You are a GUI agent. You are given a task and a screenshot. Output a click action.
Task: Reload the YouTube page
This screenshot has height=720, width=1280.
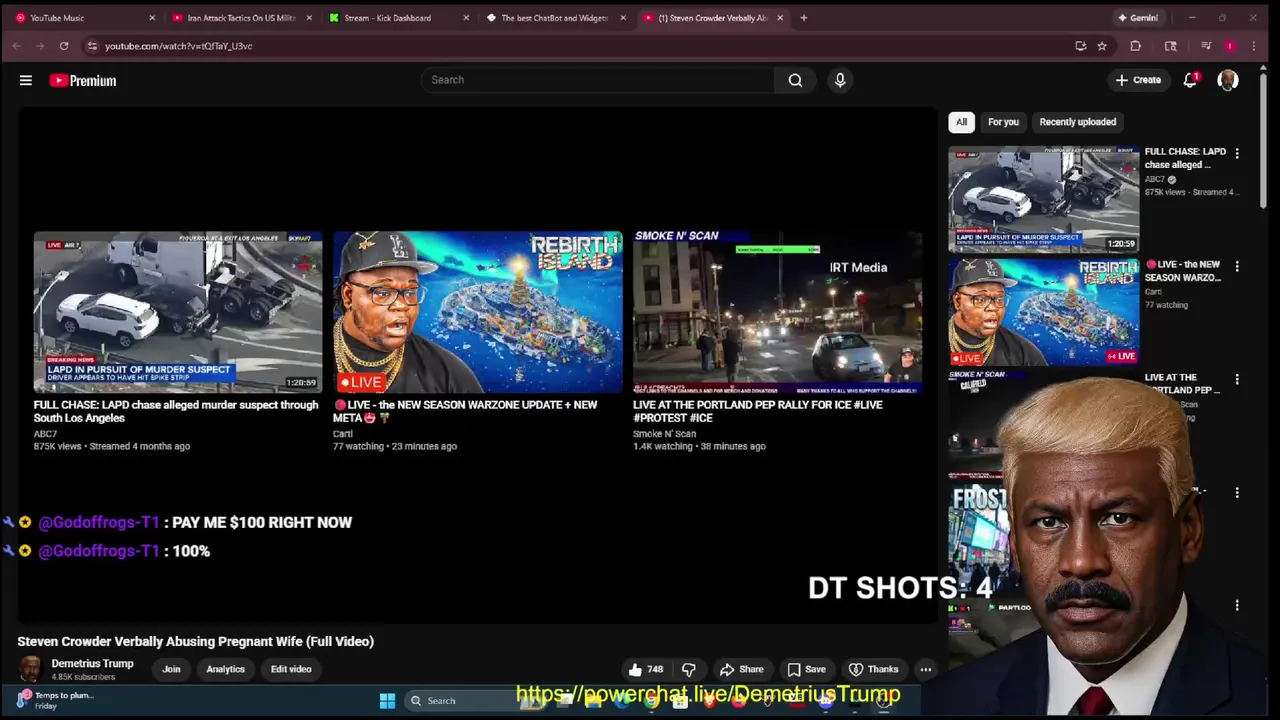(64, 46)
